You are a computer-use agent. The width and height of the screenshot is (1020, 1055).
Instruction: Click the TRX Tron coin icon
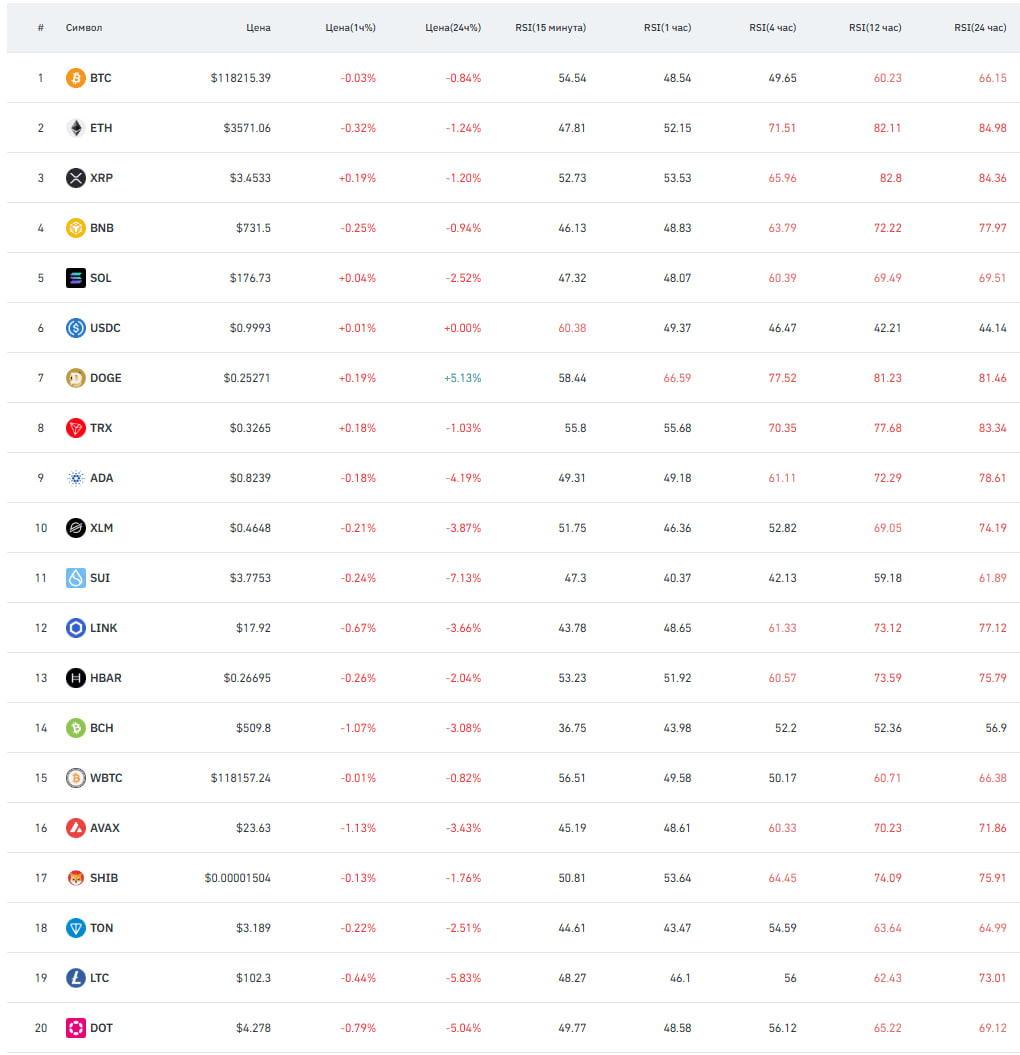75,428
